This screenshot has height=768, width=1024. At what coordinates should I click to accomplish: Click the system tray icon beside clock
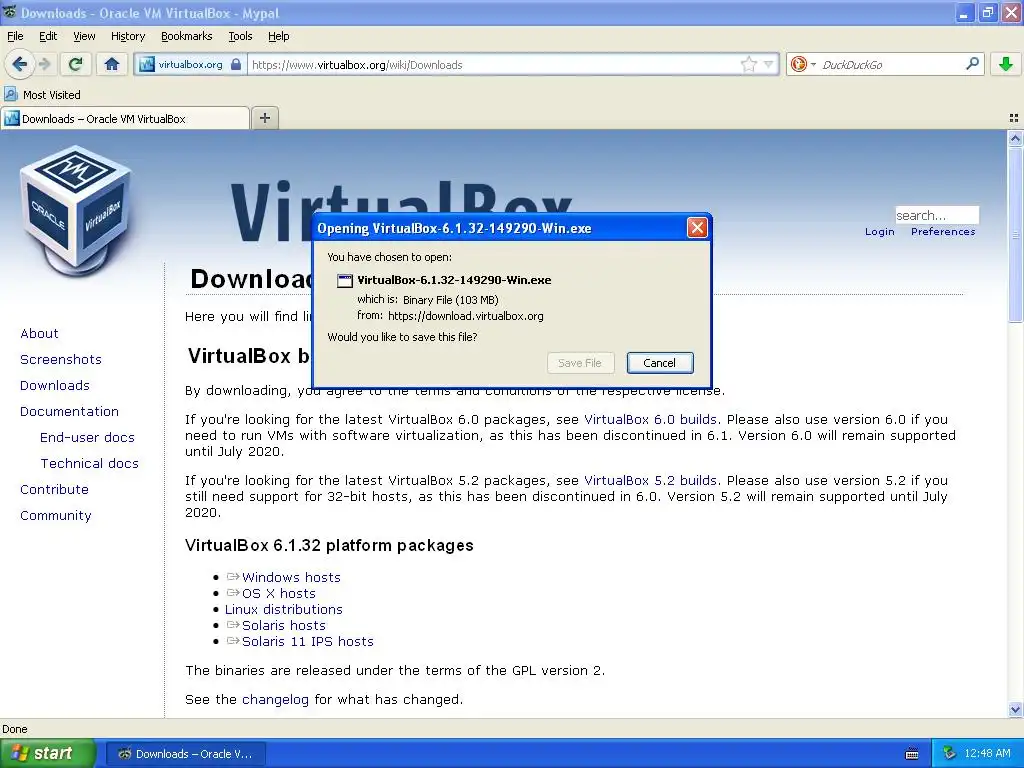(x=950, y=754)
